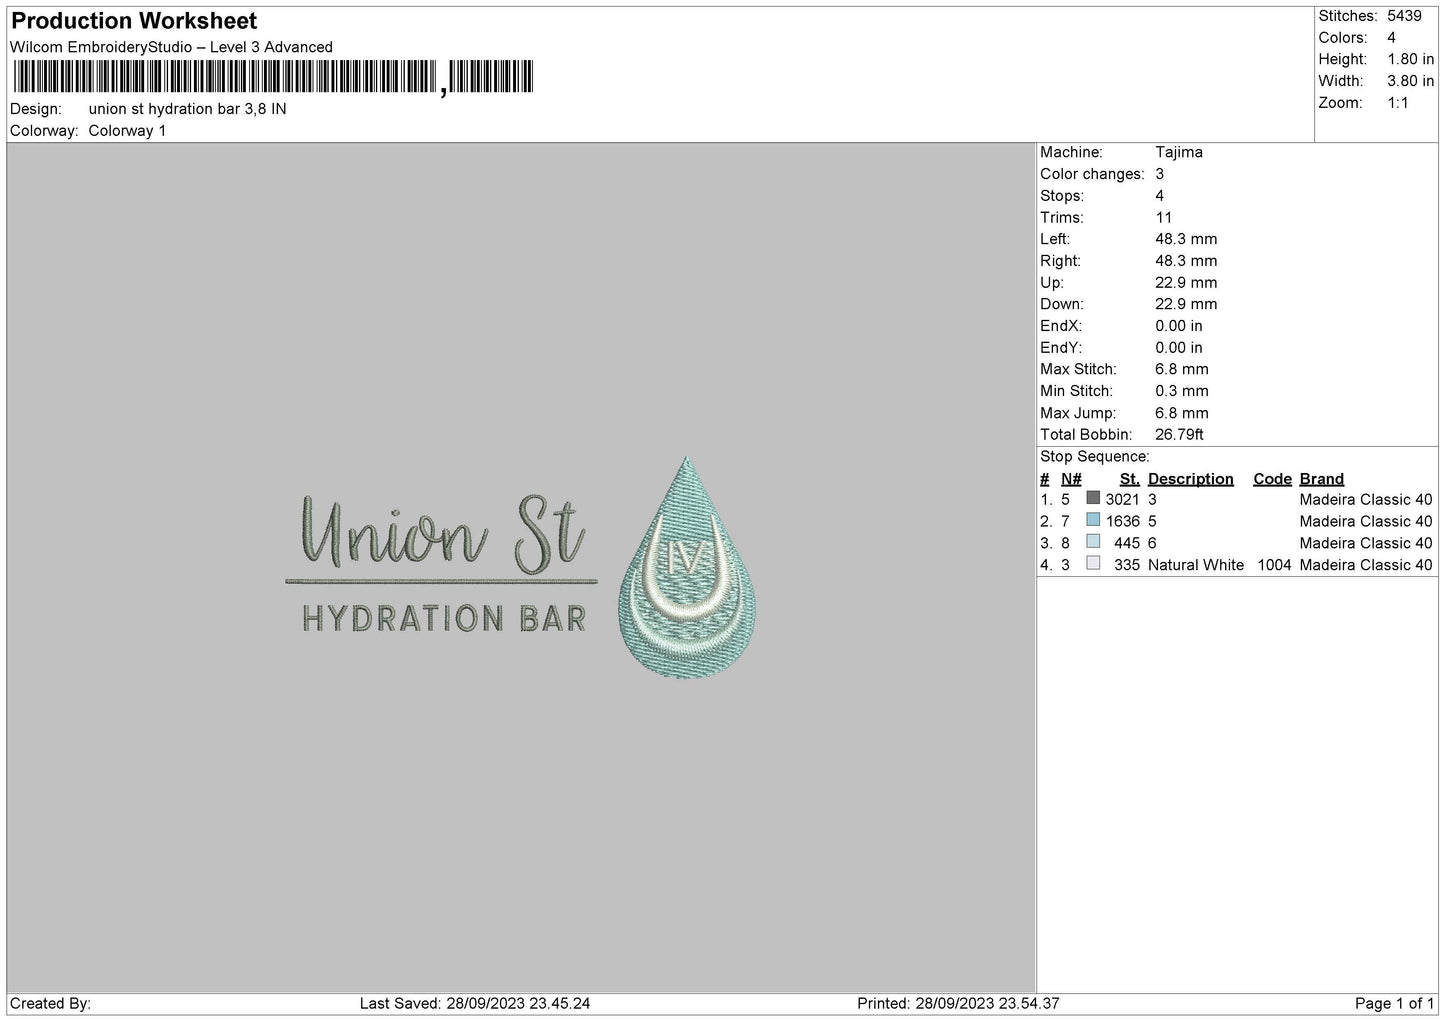This screenshot has width=1445, height=1021.
Task: Click 'Madeira Classic 40' in stop 2 row
Action: click(x=1366, y=521)
